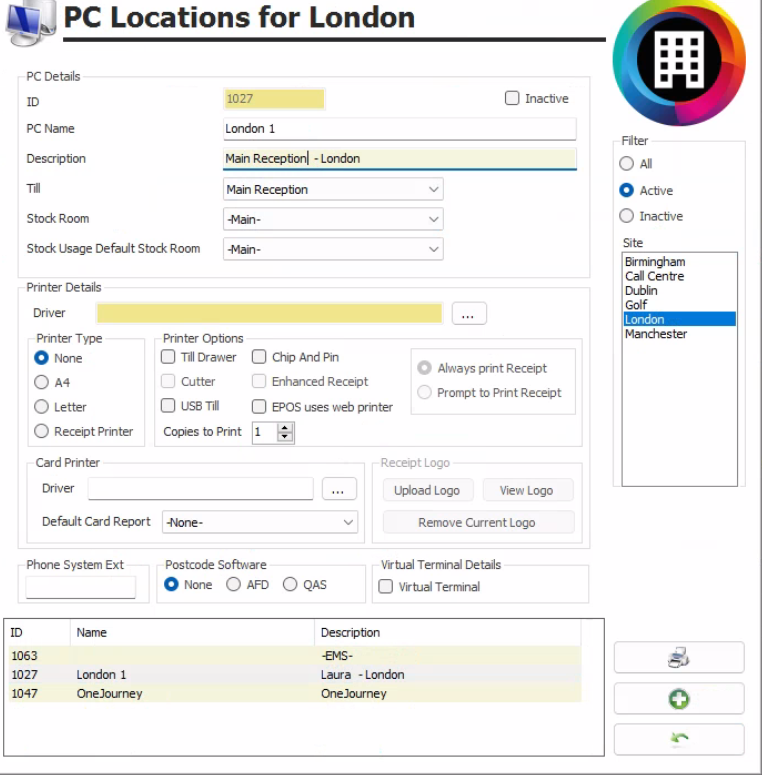Screen dimensions: 762x775
Task: Click the print button with printer icon
Action: [679, 657]
